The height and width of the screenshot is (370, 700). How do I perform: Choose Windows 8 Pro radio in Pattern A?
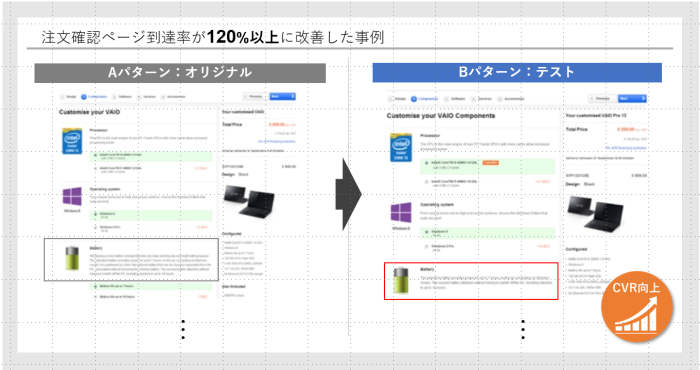tap(95, 227)
